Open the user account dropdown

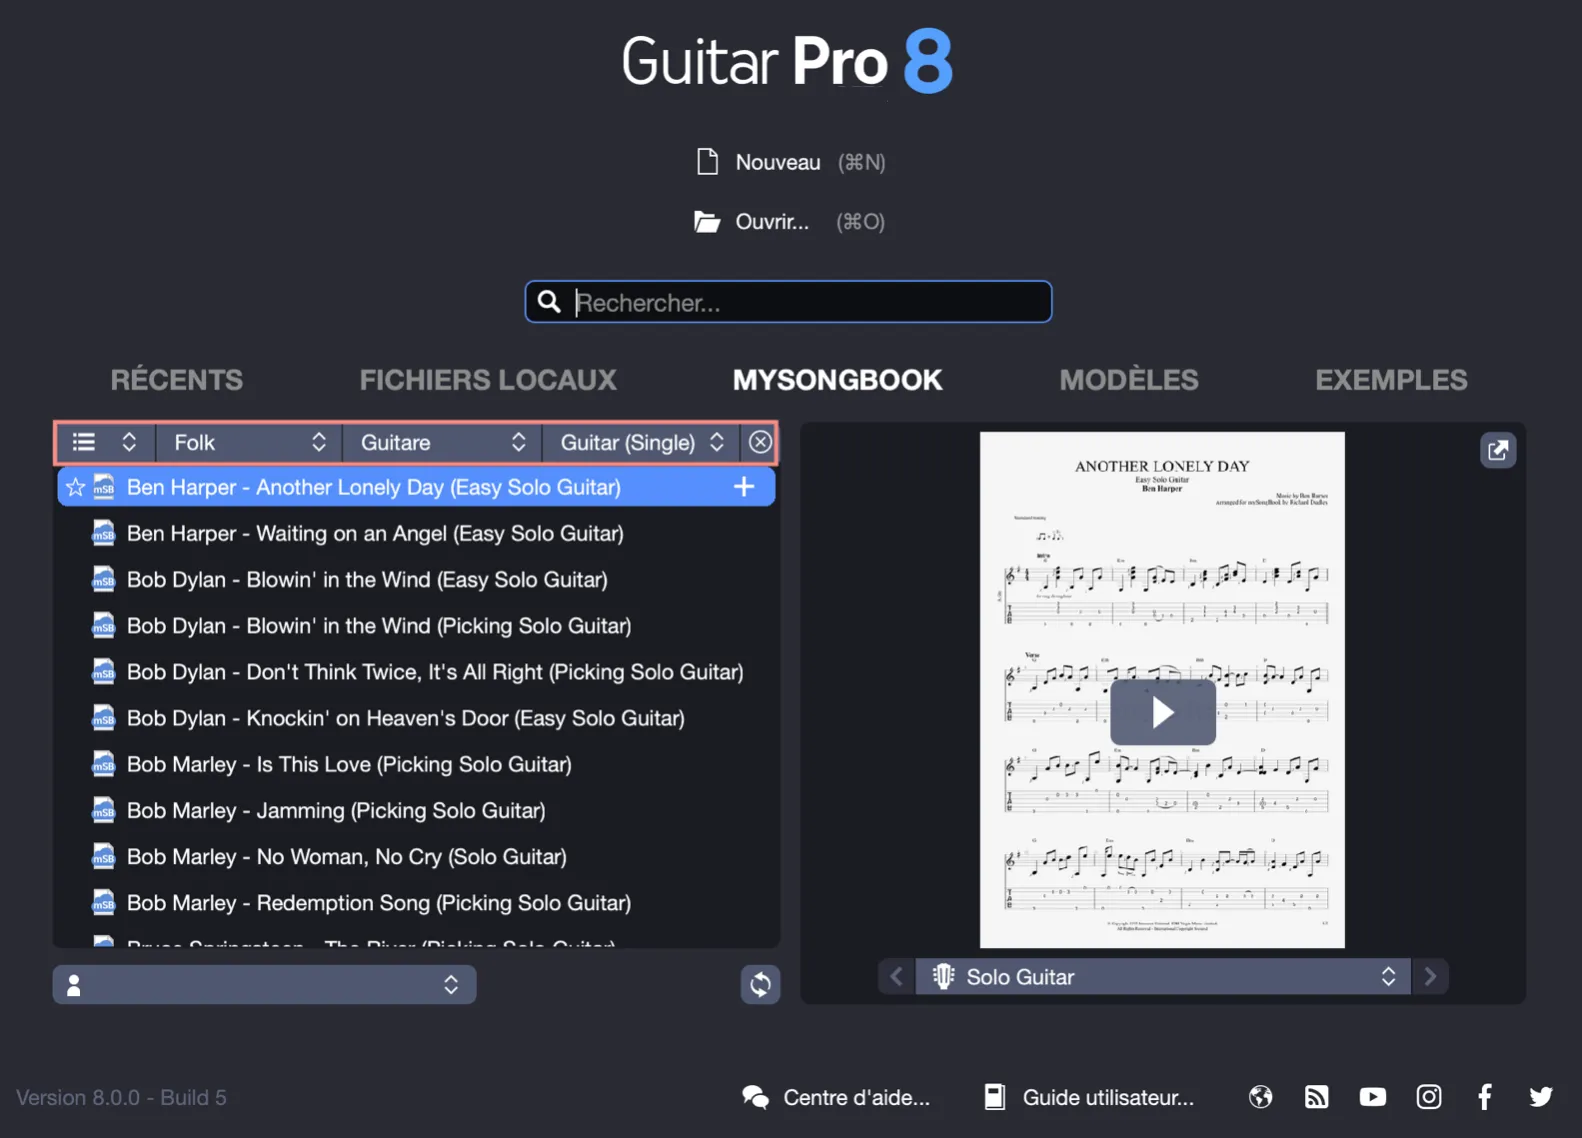coord(264,984)
